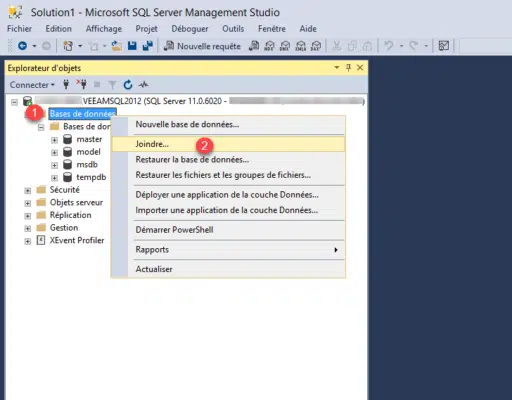
Task: Choose Démarrer PowerShell from context menu
Action: (x=228, y=230)
